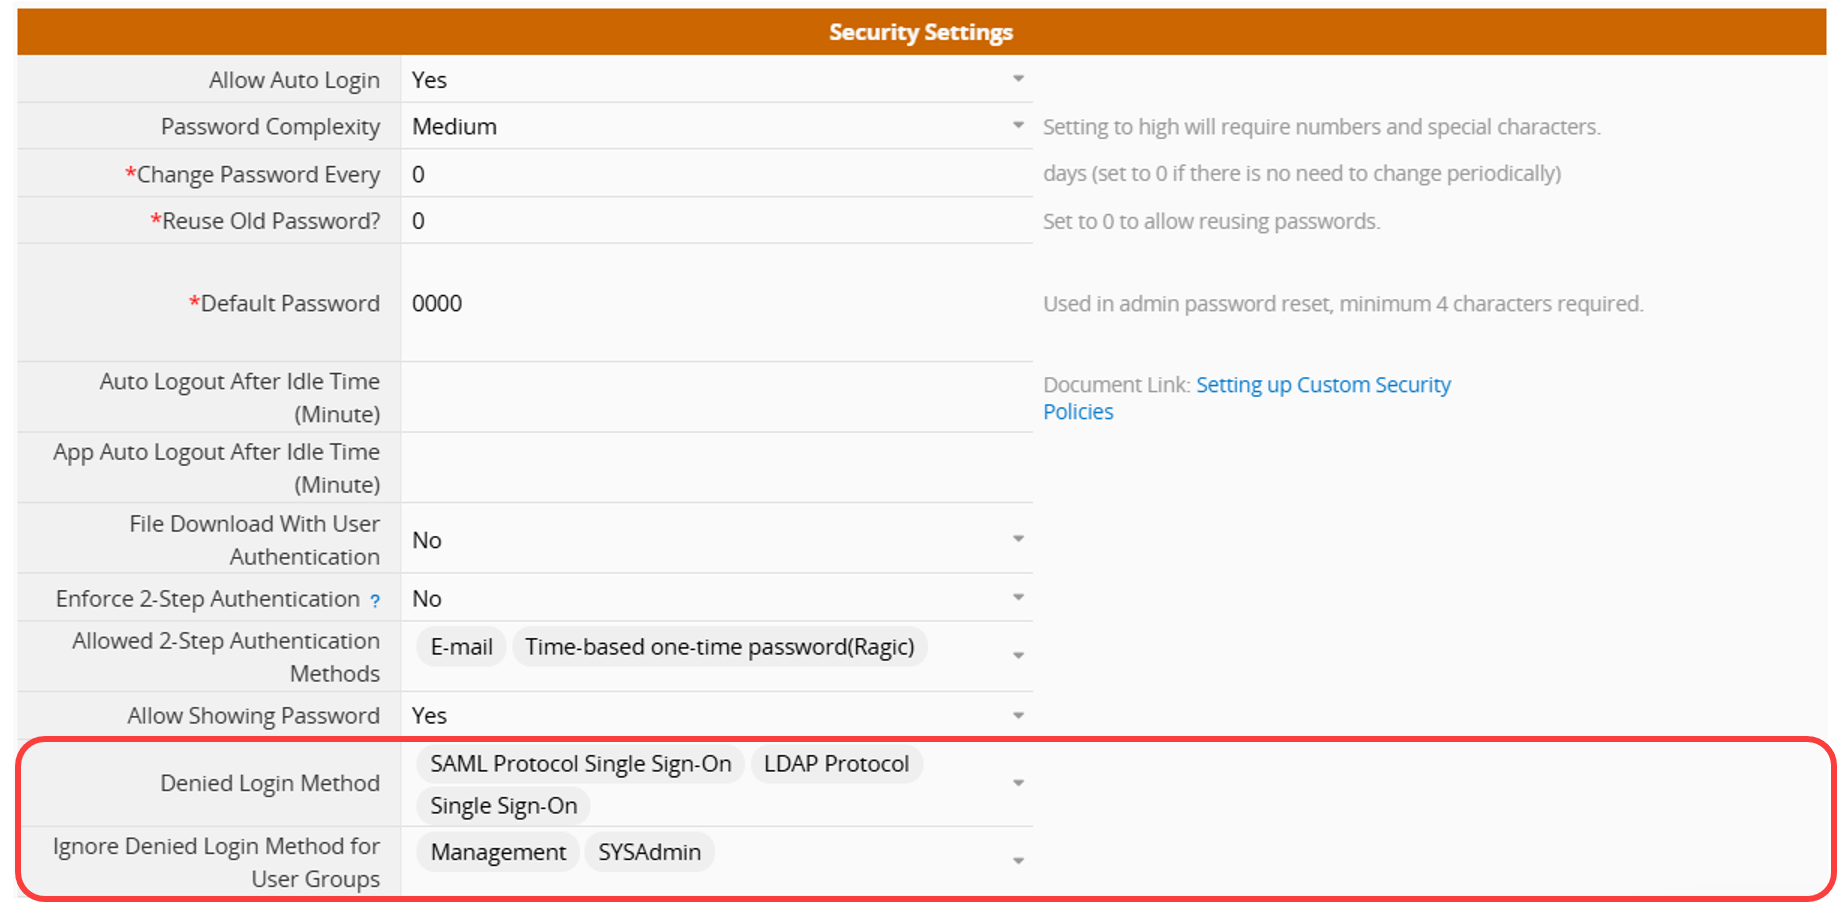Click the App Auto Logout Idle Time field
1844x911 pixels.
click(x=716, y=467)
